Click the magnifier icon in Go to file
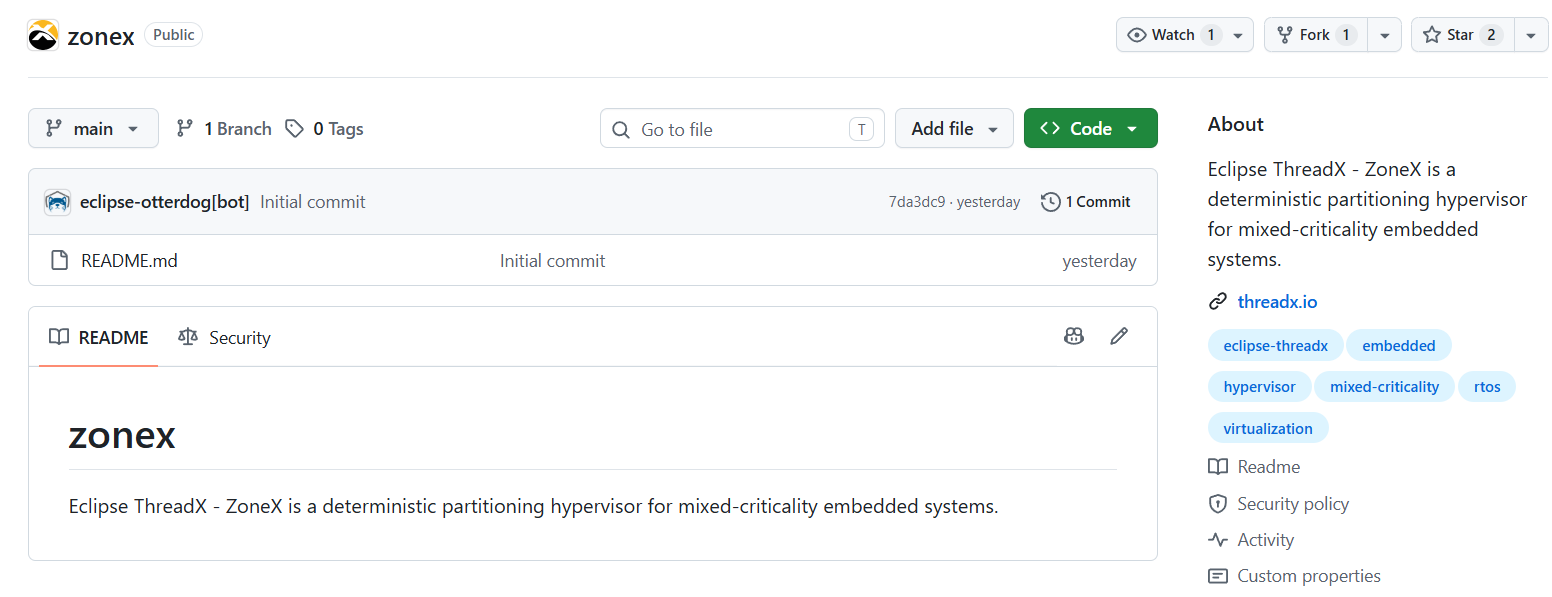The image size is (1552, 597). coord(621,130)
